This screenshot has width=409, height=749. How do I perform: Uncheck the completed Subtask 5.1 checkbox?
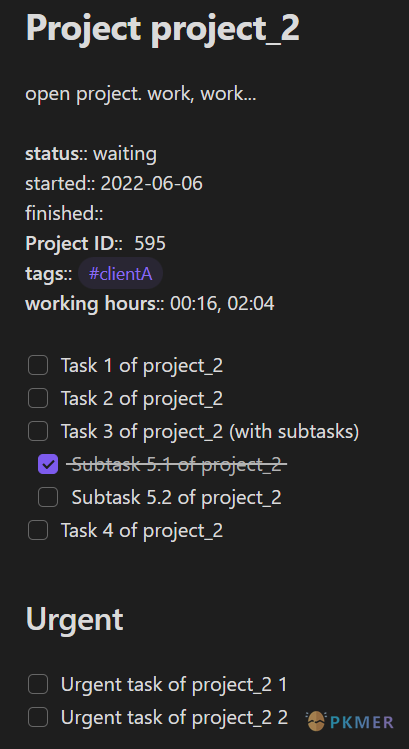coord(48,464)
